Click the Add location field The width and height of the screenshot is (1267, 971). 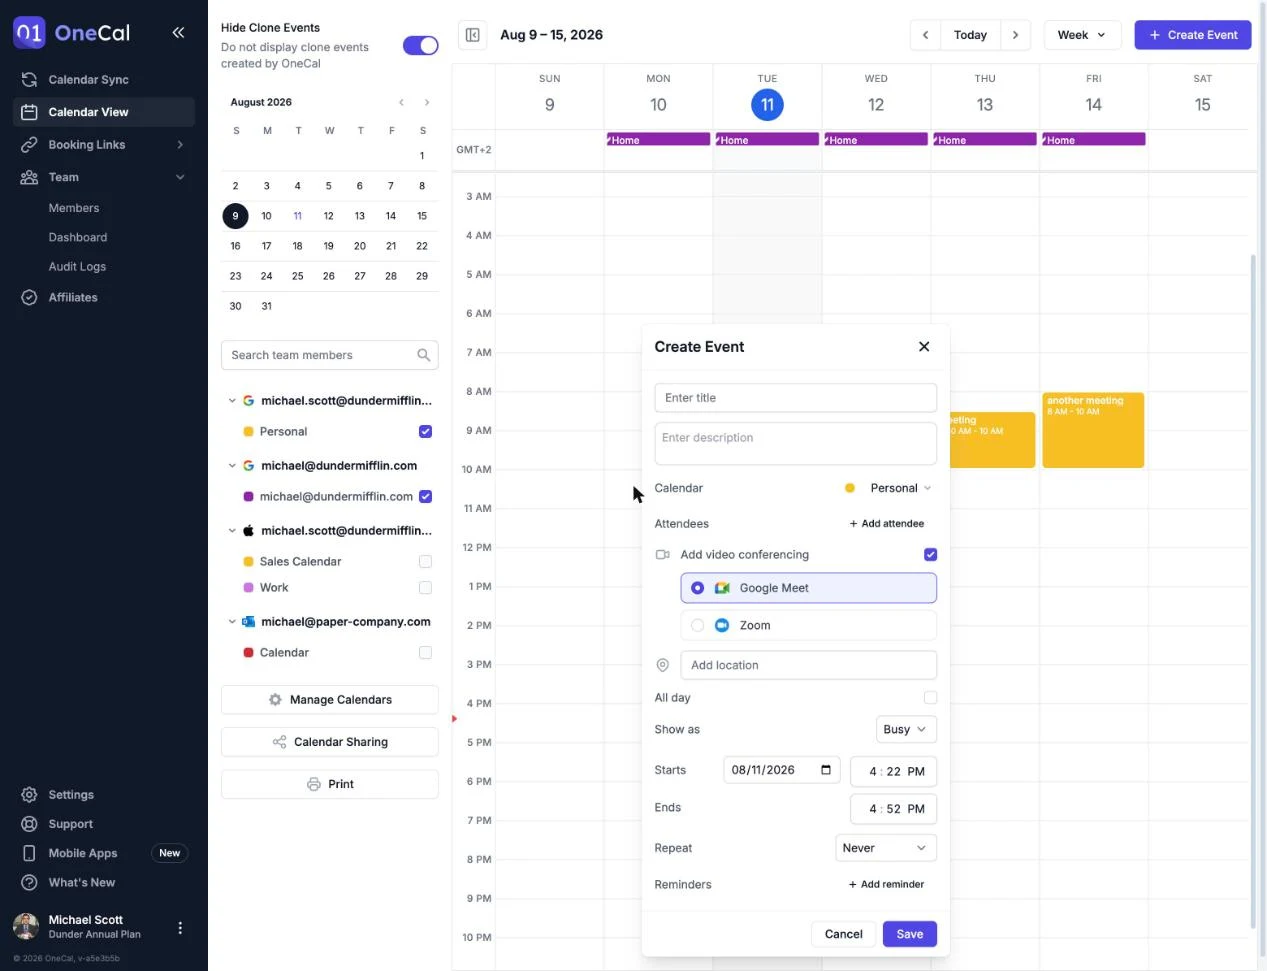pos(809,665)
